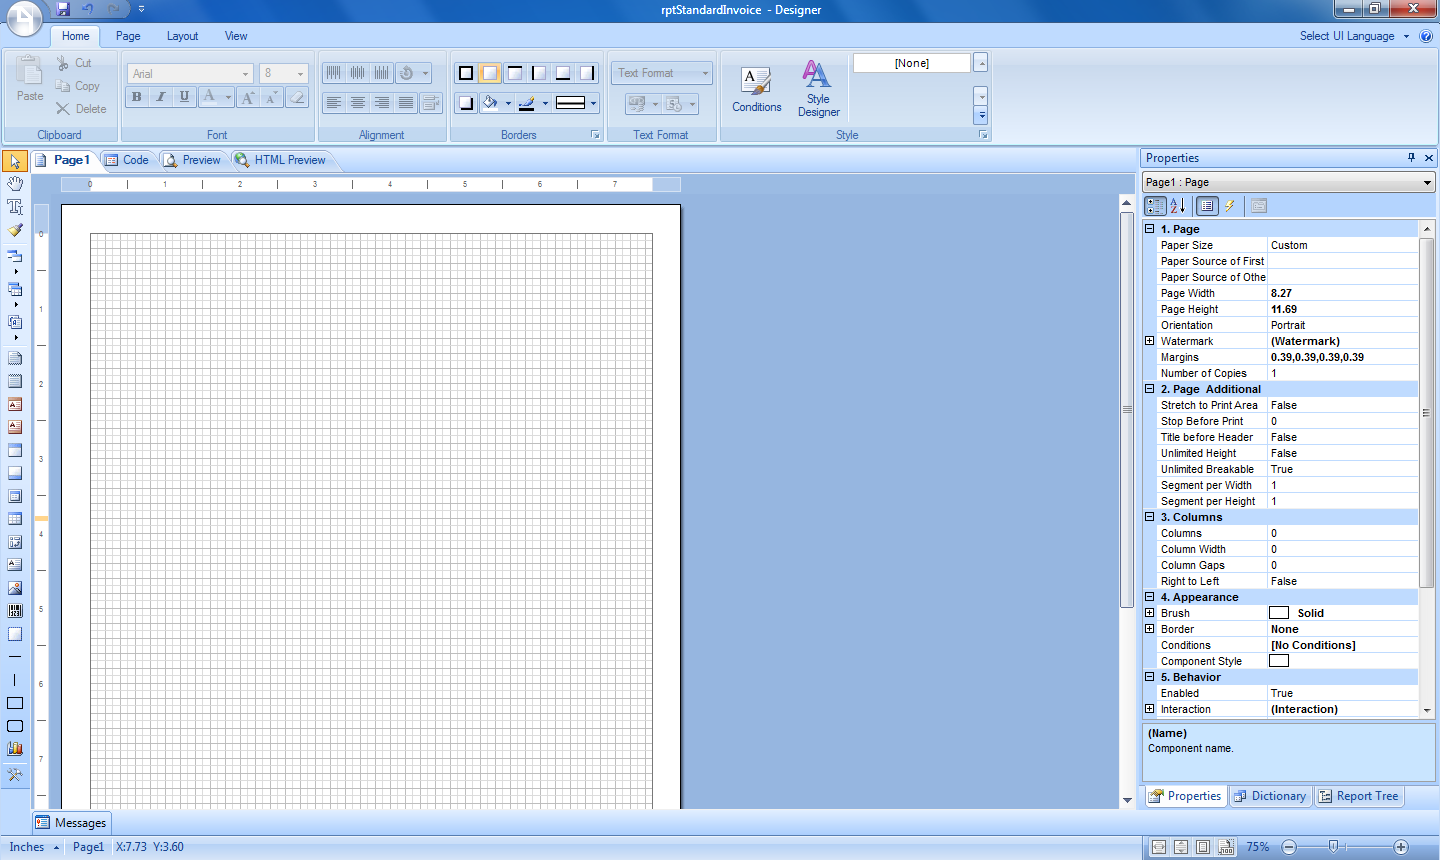
Task: Click the Conditions icon in the ribbon
Action: click(756, 89)
